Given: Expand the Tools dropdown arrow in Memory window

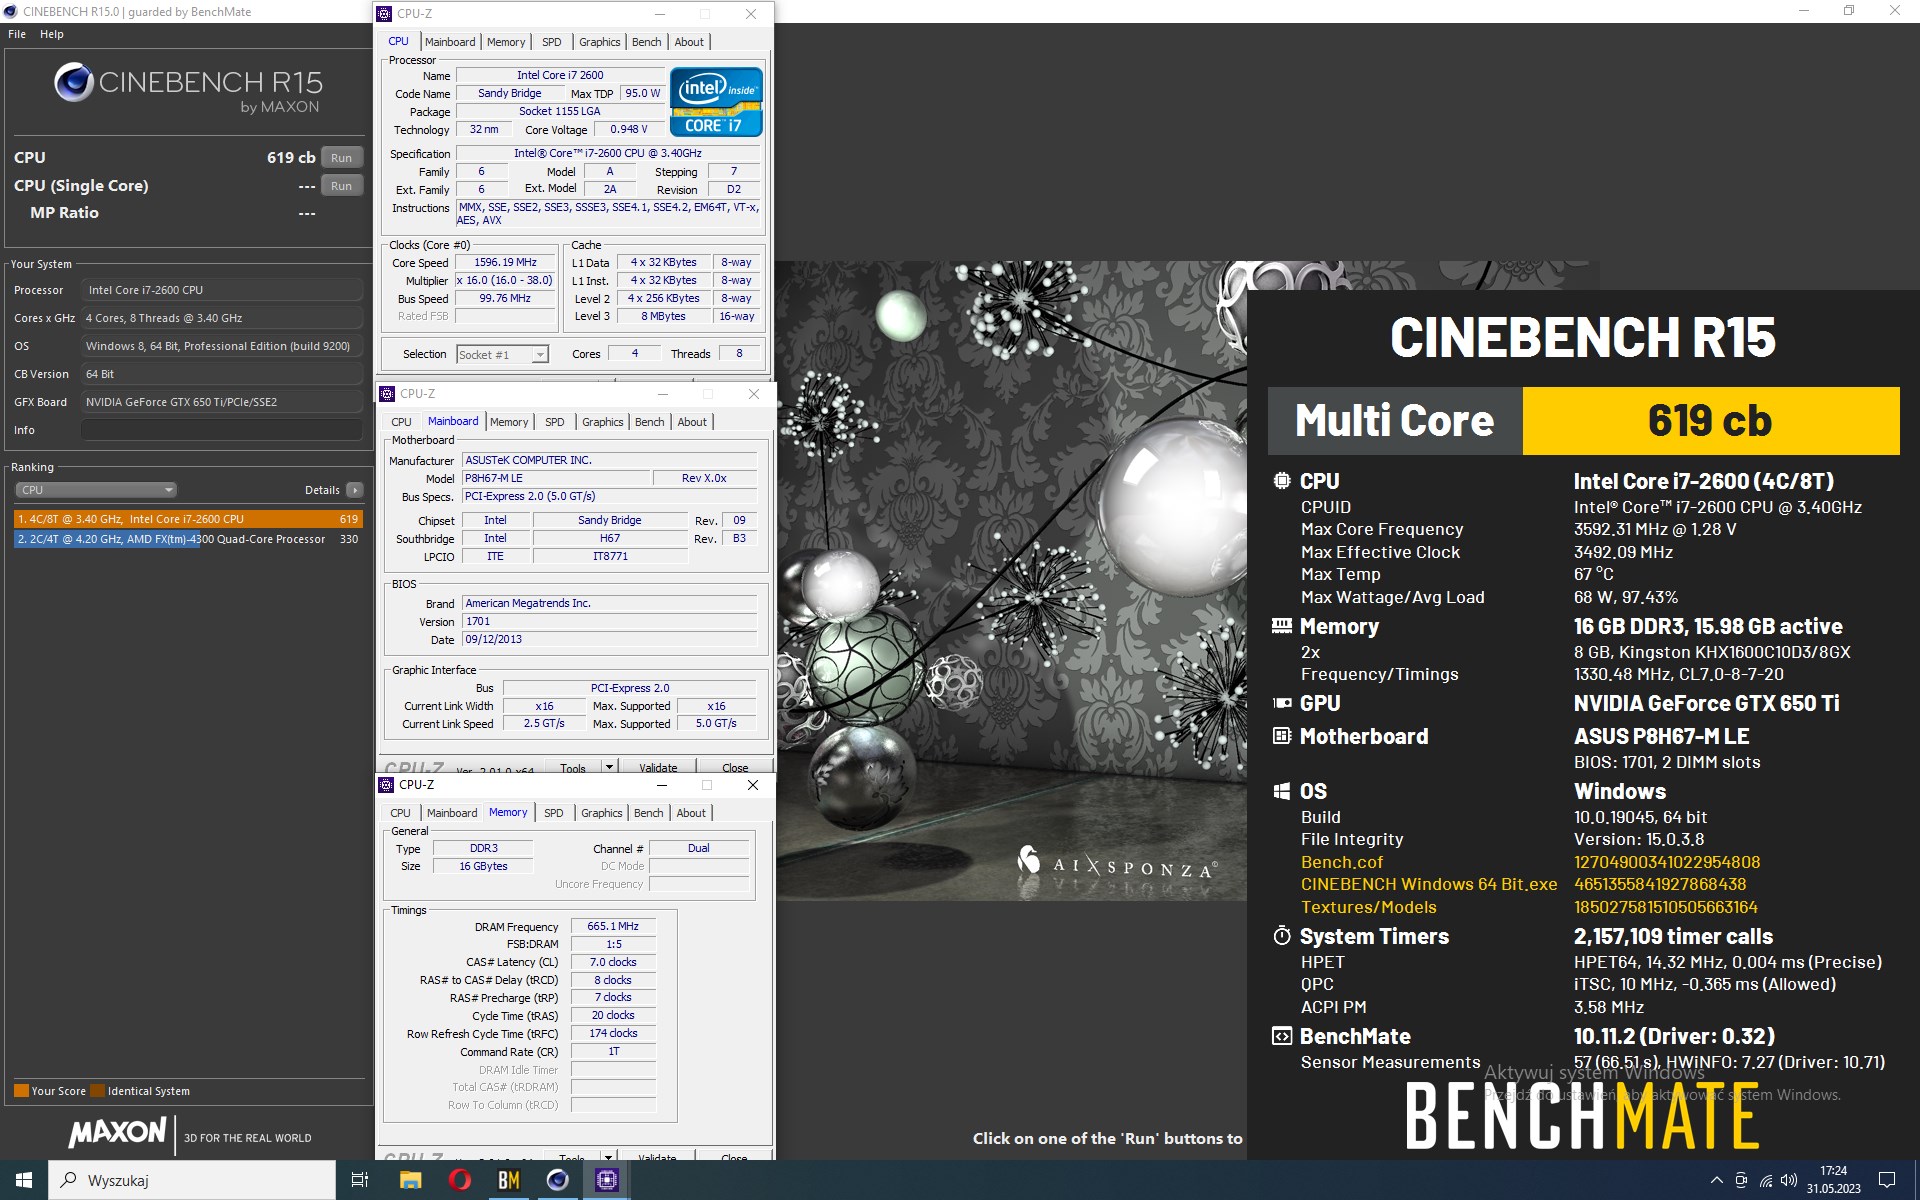Looking at the screenshot, I should [x=608, y=1156].
